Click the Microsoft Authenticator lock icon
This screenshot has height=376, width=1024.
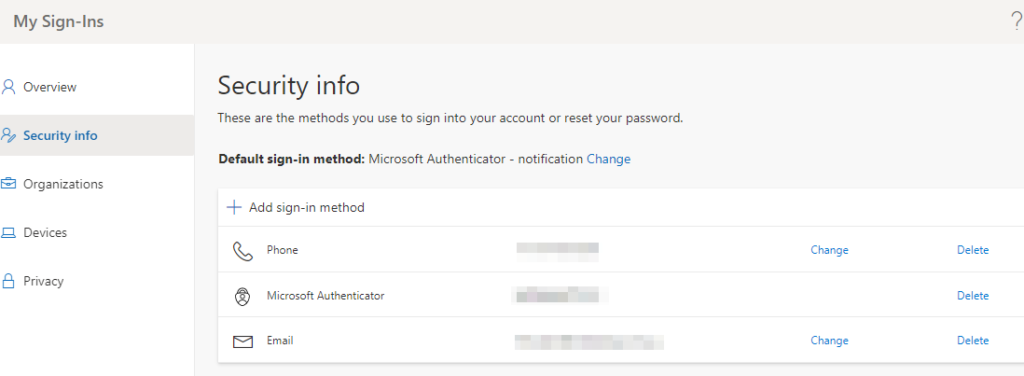(x=242, y=296)
